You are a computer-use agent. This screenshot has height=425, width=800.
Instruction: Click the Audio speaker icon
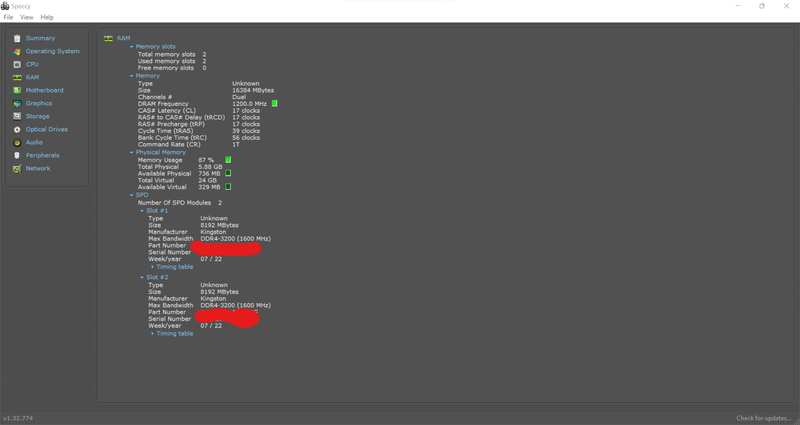point(17,142)
